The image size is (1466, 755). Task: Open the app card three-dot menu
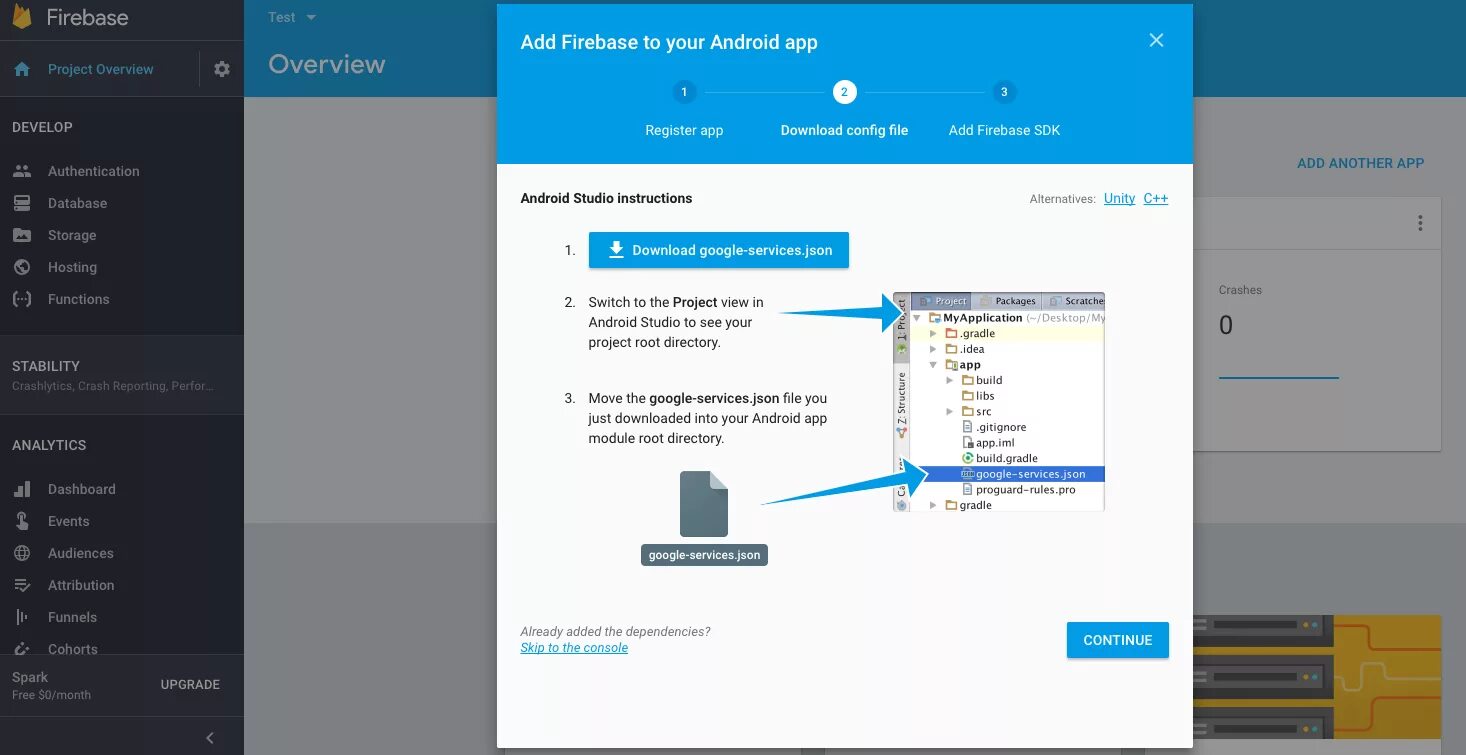point(1420,223)
